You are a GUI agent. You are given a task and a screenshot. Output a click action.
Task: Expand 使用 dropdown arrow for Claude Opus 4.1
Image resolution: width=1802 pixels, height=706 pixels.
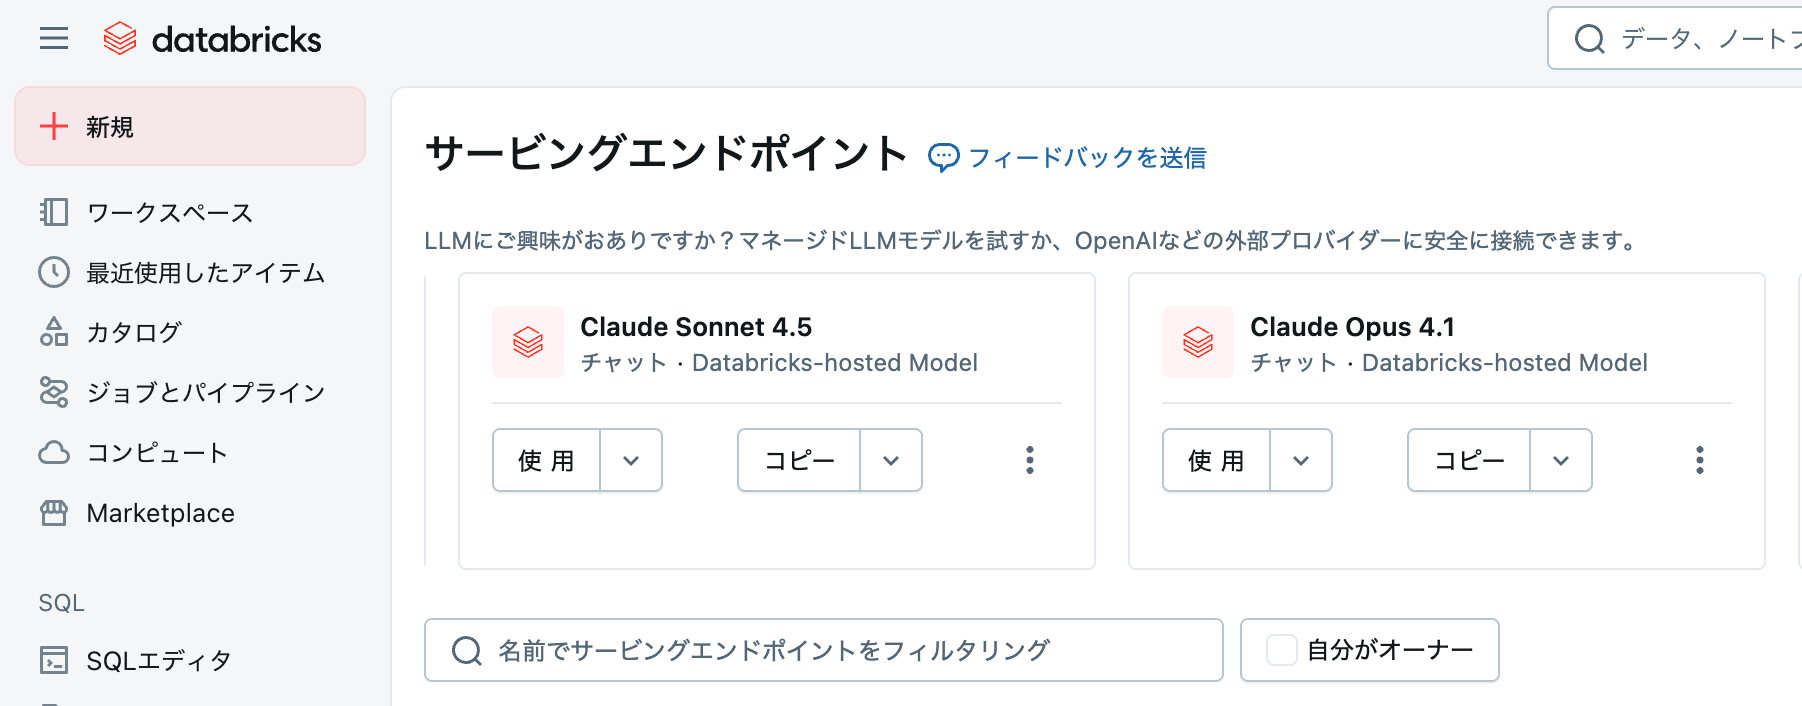[1301, 460]
